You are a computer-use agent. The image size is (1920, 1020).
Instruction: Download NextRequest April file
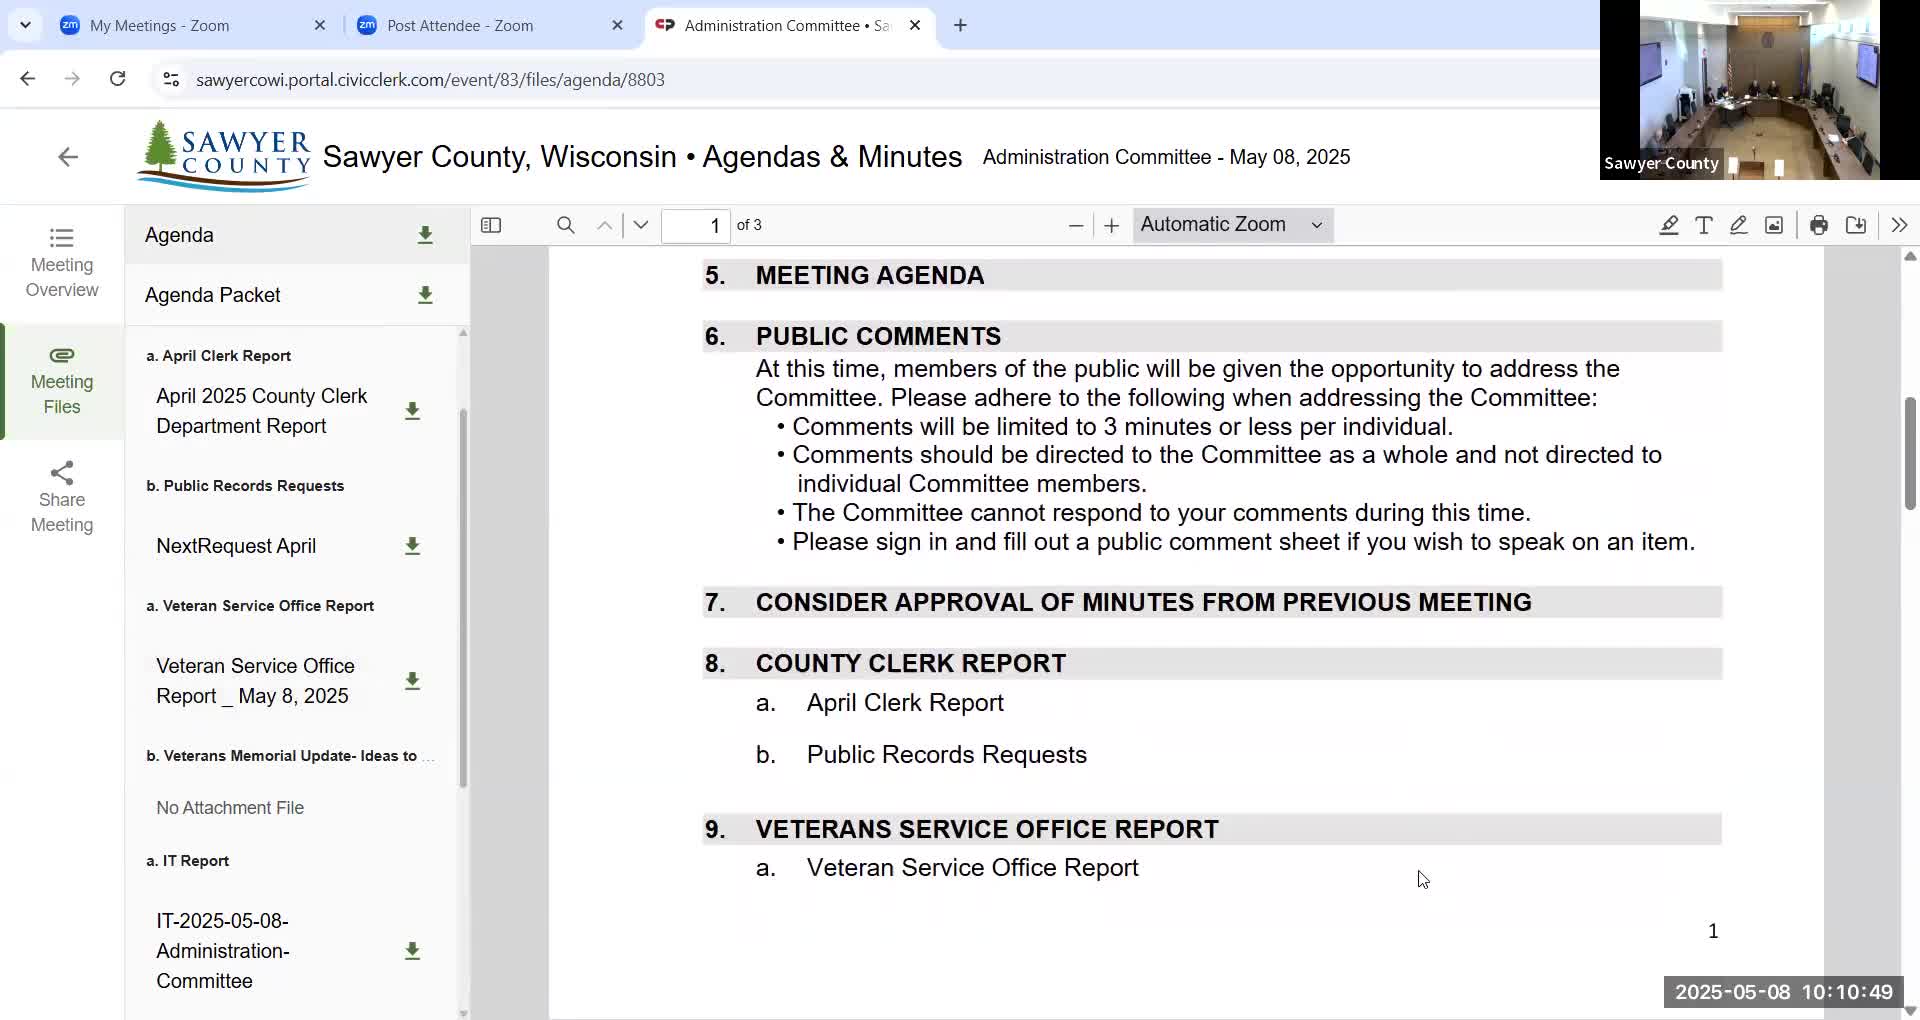(x=412, y=546)
